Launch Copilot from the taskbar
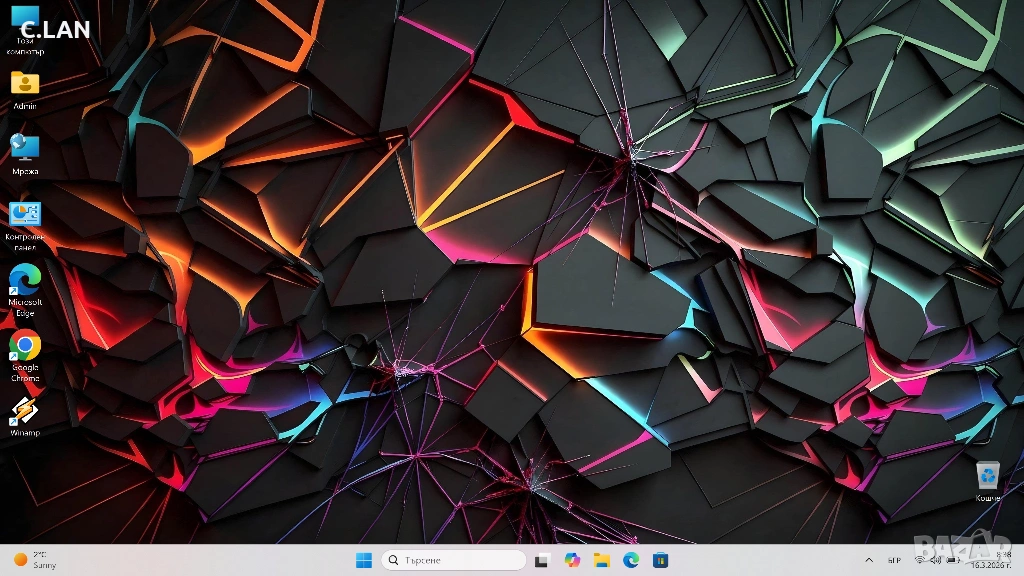The width and height of the screenshot is (1024, 576). pyautogui.click(x=572, y=560)
